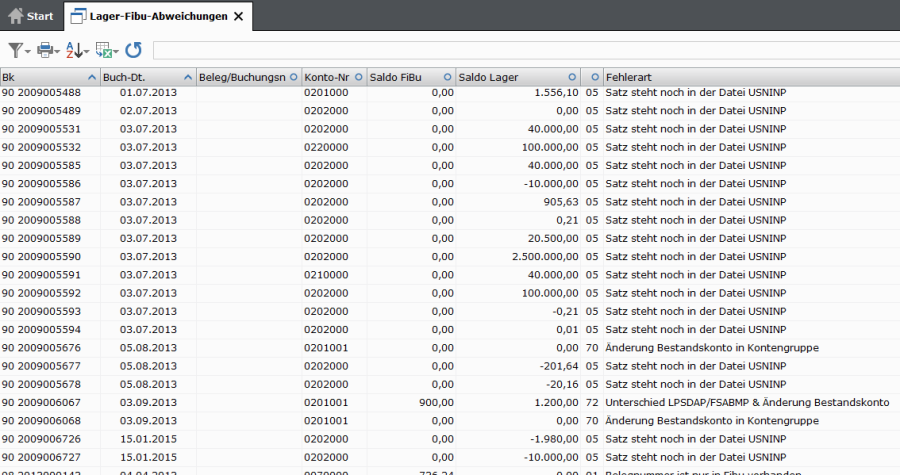Screen dimensions: 900x475
Task: Toggle the Beleg/Buchungsn column sort circle
Action: pos(294,77)
